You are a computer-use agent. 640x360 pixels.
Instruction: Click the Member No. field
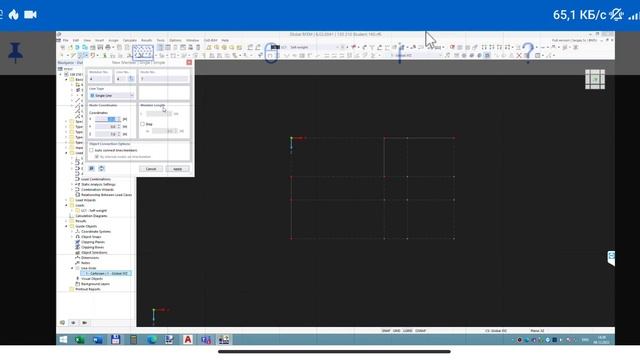(x=99, y=79)
